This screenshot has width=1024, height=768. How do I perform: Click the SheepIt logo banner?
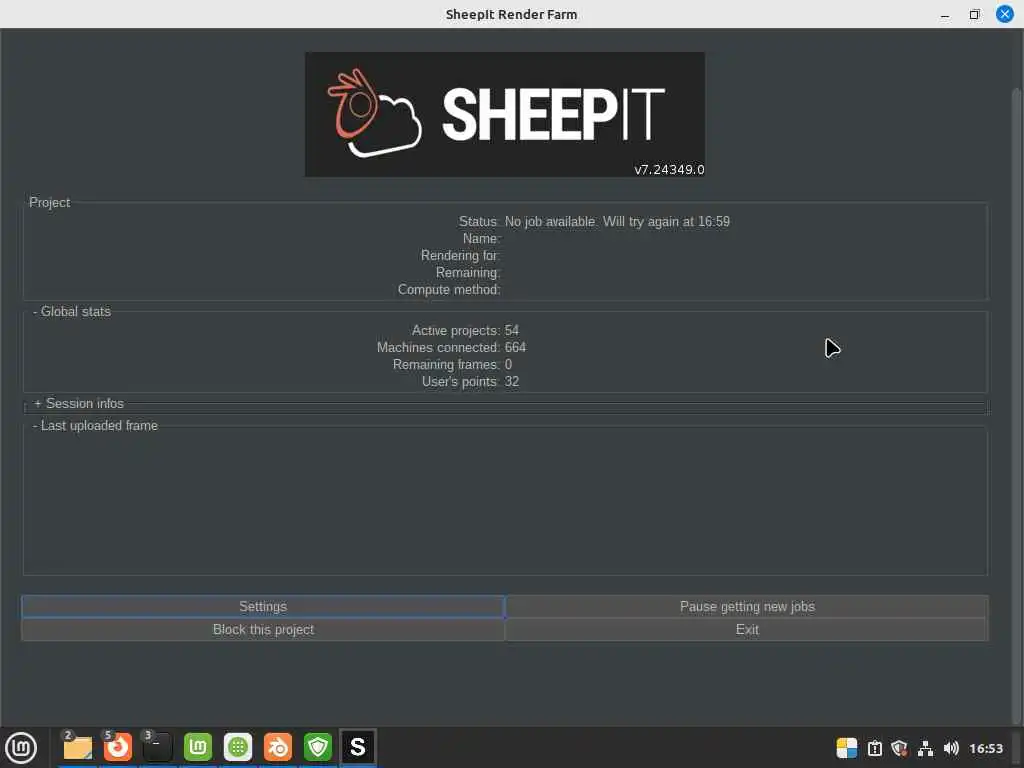504,114
